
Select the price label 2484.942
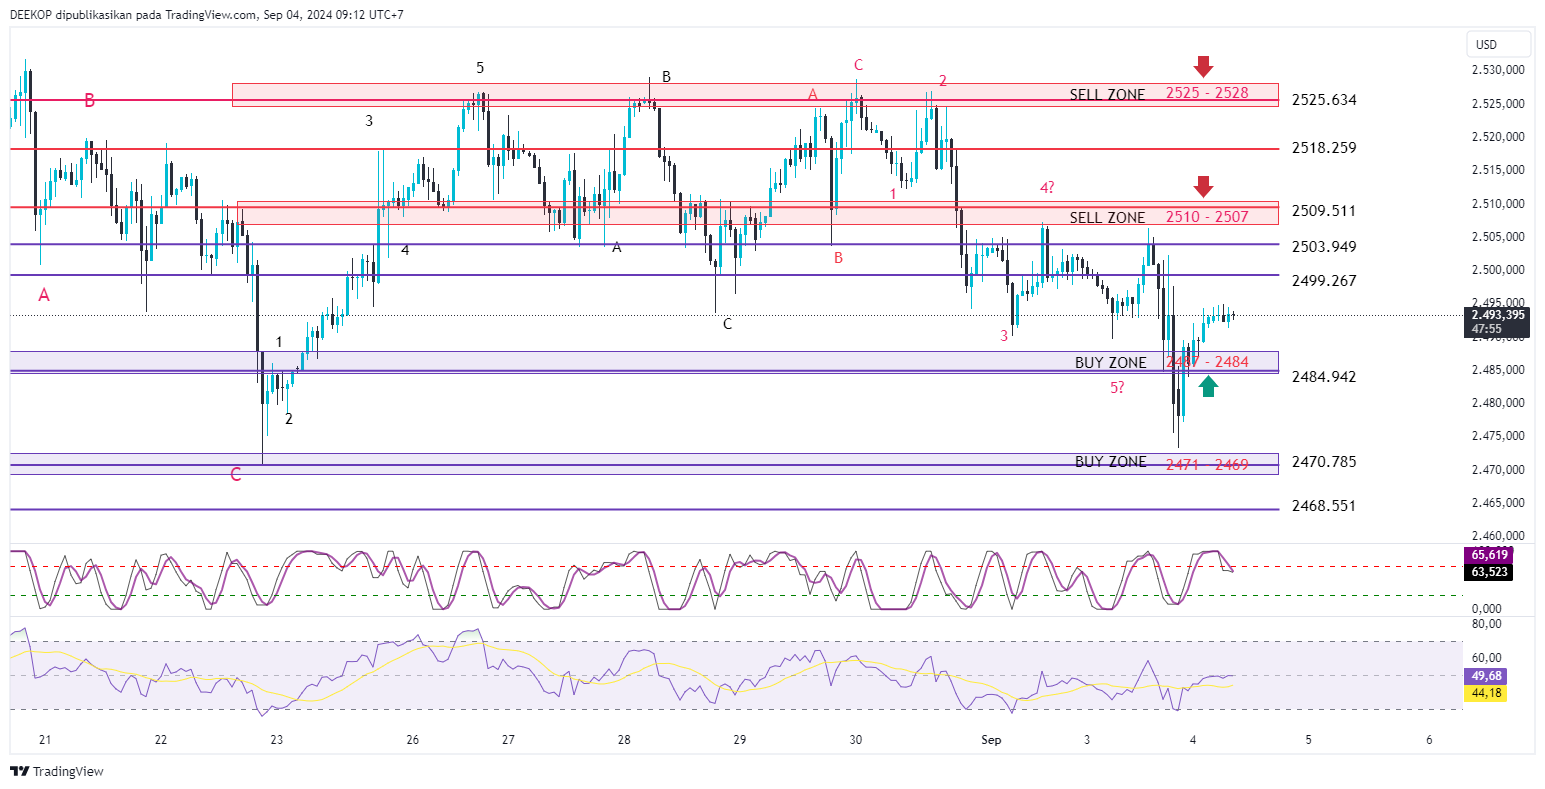point(1324,377)
